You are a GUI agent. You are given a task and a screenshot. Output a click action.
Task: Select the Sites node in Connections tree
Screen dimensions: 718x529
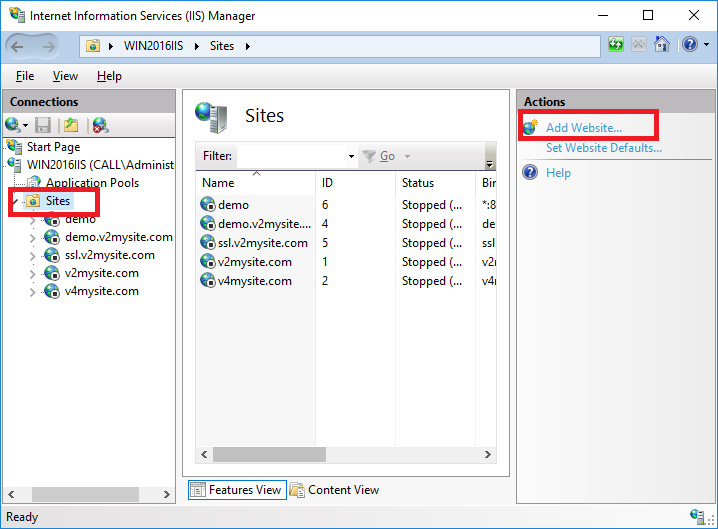point(58,201)
